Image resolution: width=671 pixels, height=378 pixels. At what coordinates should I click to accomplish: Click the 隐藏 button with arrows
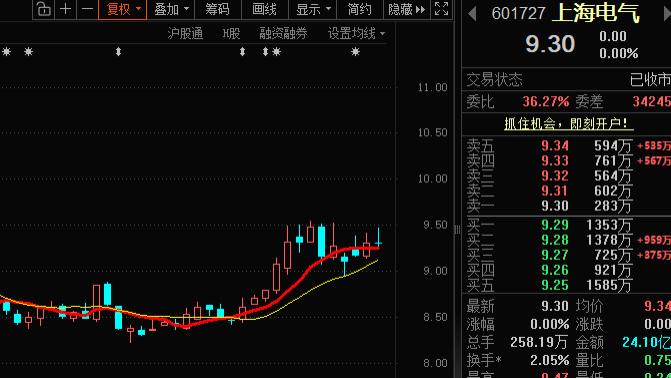(406, 9)
